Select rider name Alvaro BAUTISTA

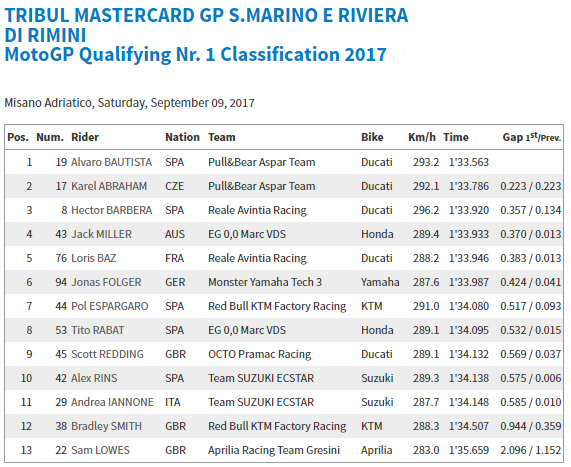(x=111, y=162)
